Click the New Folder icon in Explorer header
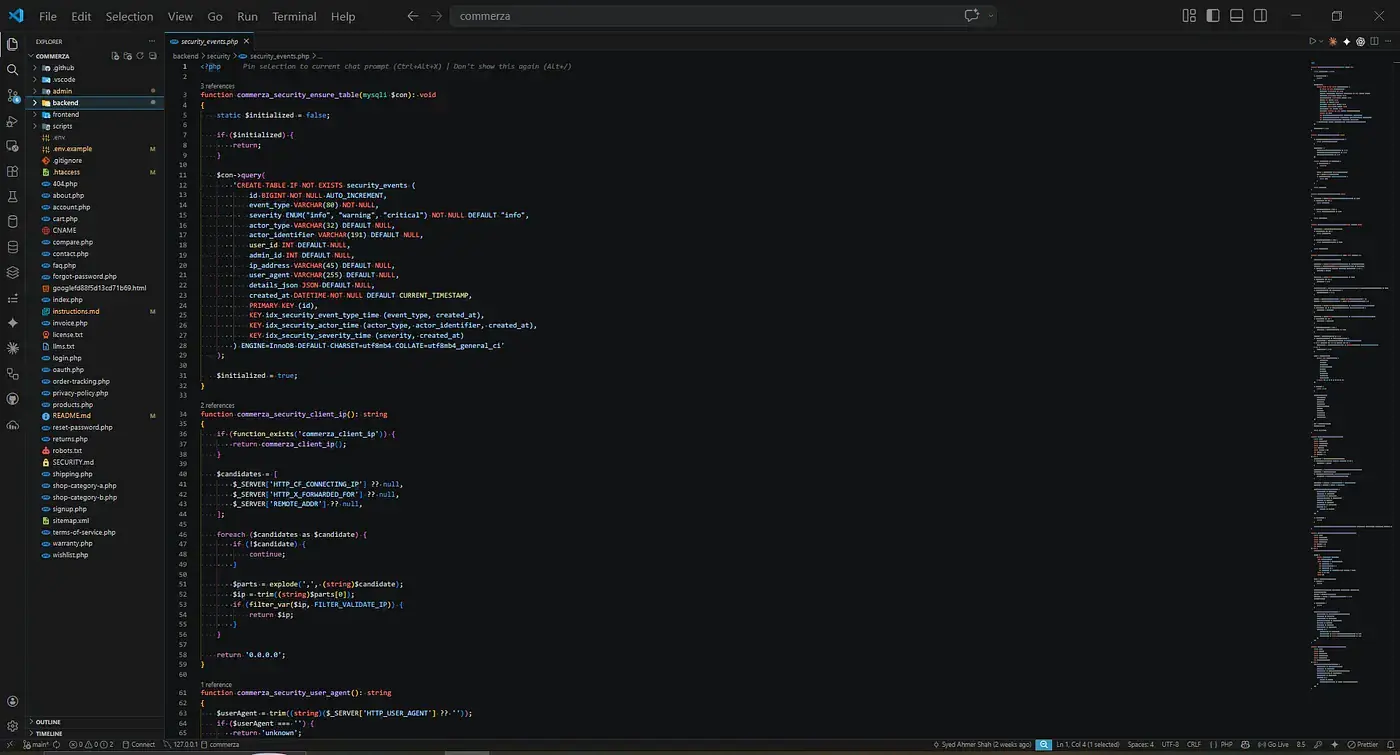This screenshot has width=1400, height=755. point(129,56)
